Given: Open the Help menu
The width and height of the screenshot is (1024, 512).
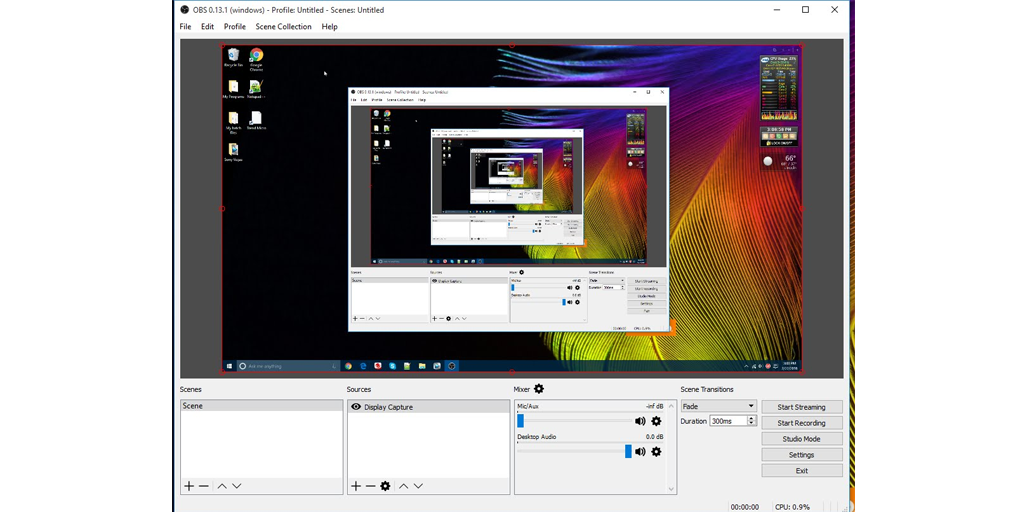Looking at the screenshot, I should coord(330,27).
